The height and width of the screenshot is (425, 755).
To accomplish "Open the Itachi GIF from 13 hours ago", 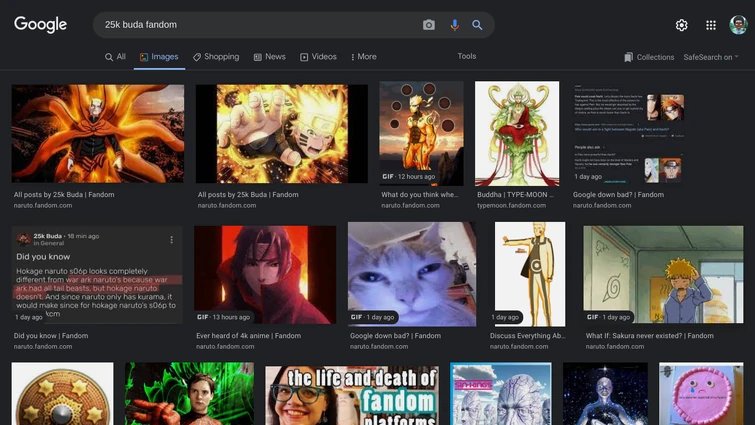I will (265, 275).
